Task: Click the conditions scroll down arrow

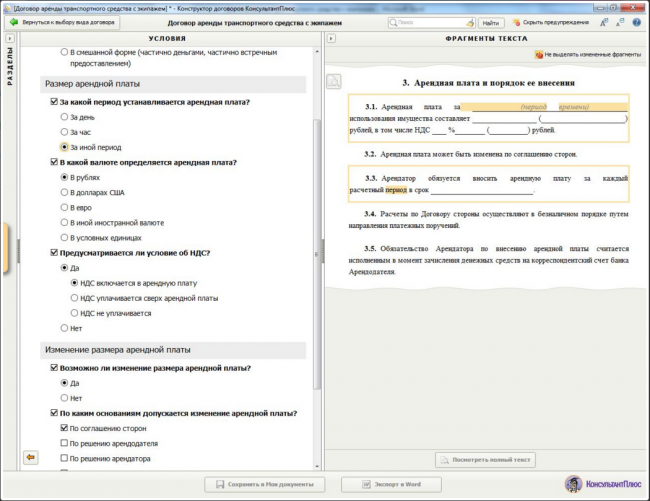Action: [317, 466]
